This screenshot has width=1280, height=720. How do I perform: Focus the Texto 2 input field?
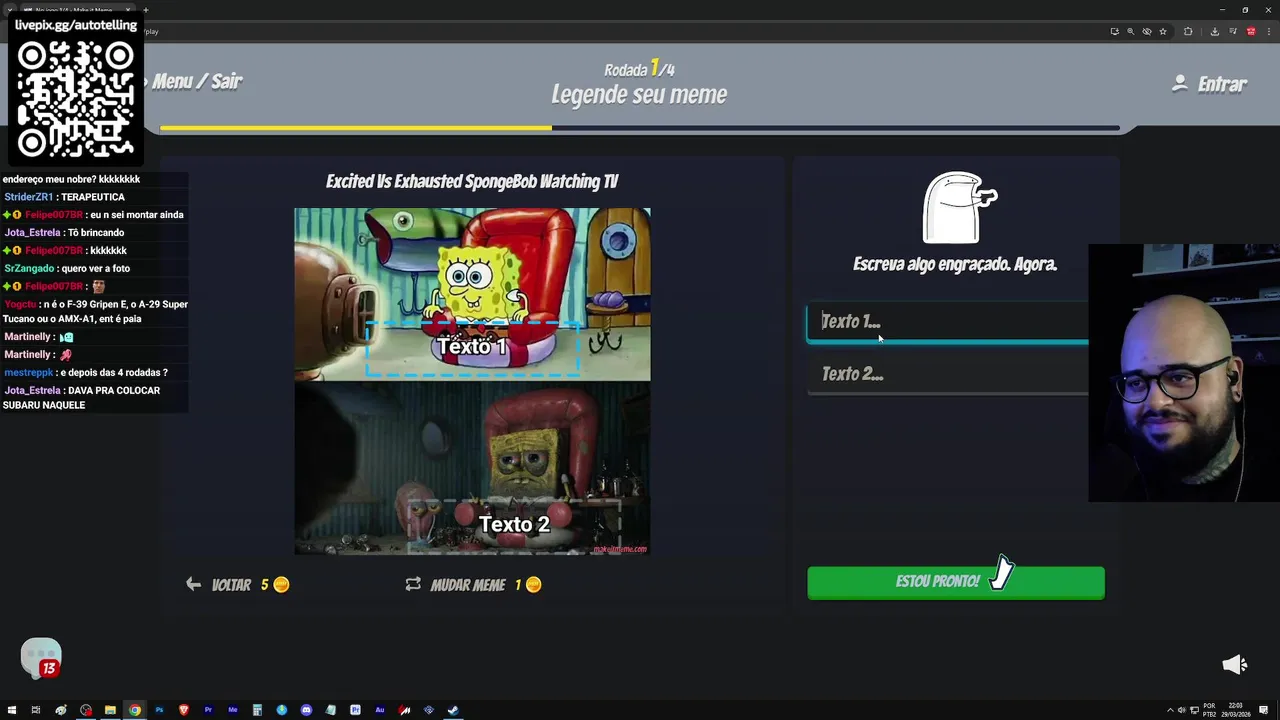tap(947, 374)
